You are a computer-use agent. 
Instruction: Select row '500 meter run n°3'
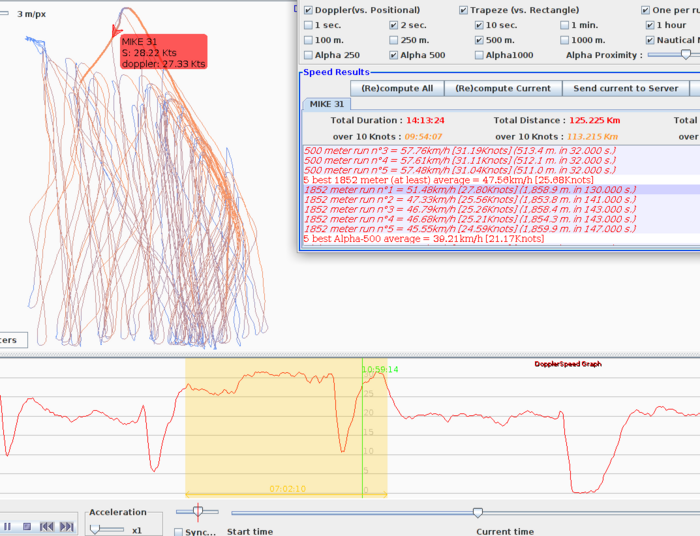coord(501,150)
